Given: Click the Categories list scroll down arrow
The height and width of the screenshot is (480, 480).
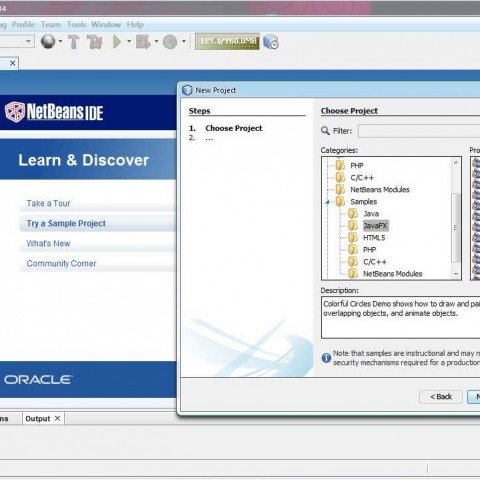Looking at the screenshot, I should [x=456, y=274].
